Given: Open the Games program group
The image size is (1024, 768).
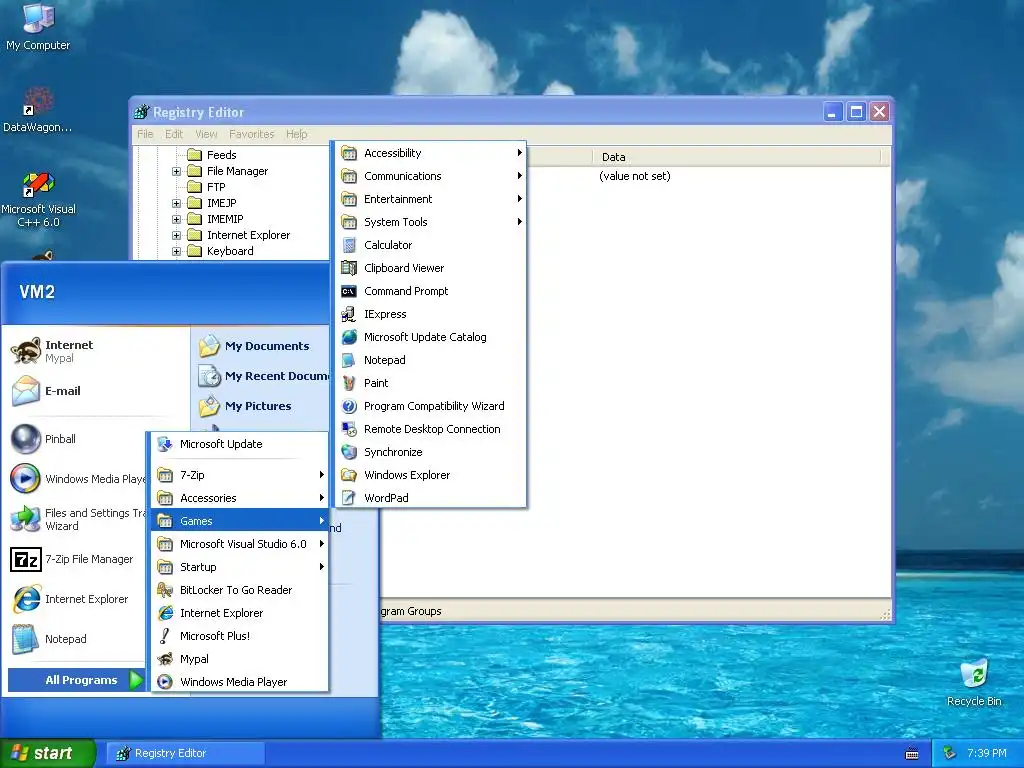Looking at the screenshot, I should [x=240, y=520].
